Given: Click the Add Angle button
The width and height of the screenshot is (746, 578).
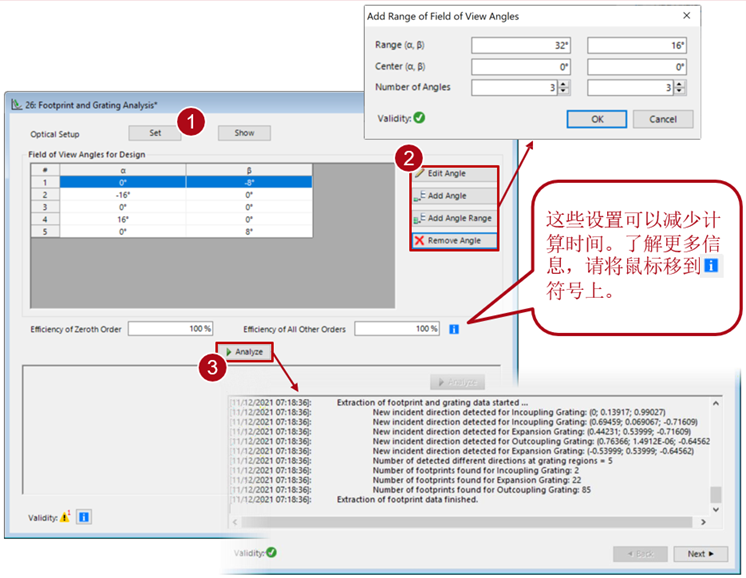Looking at the screenshot, I should point(454,196).
